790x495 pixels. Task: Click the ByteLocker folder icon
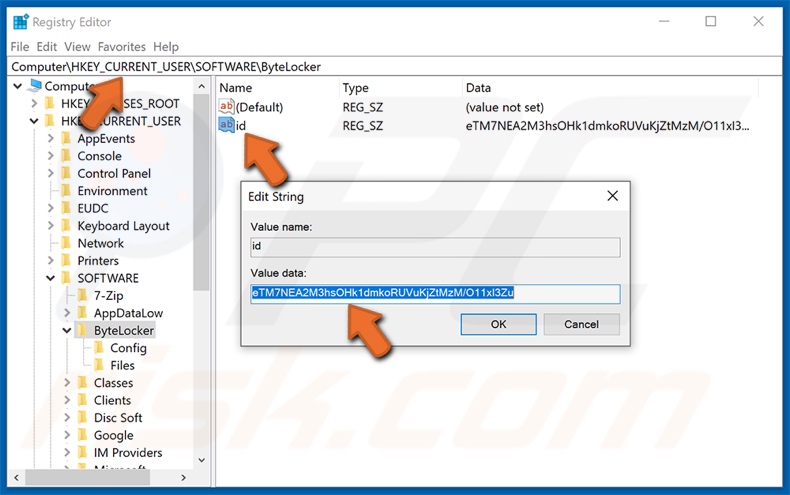[x=83, y=331]
